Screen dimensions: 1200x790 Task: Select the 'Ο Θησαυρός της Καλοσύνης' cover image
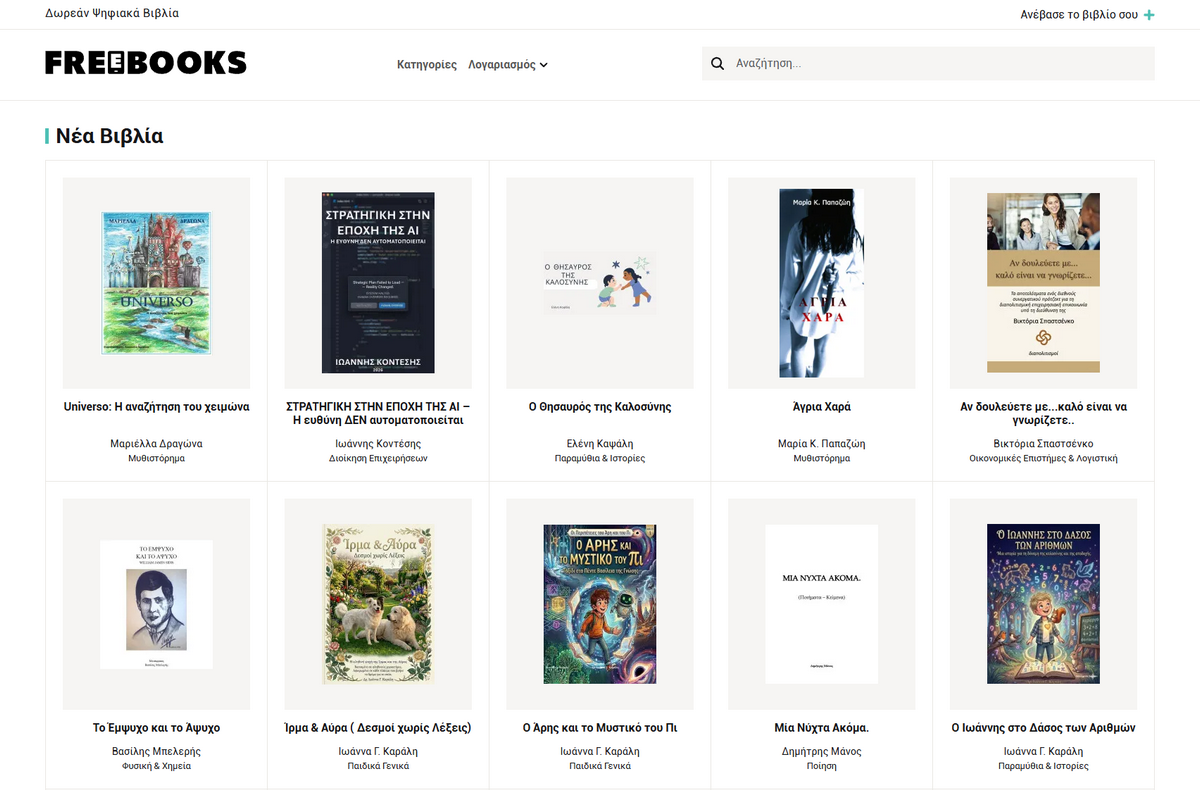[600, 283]
